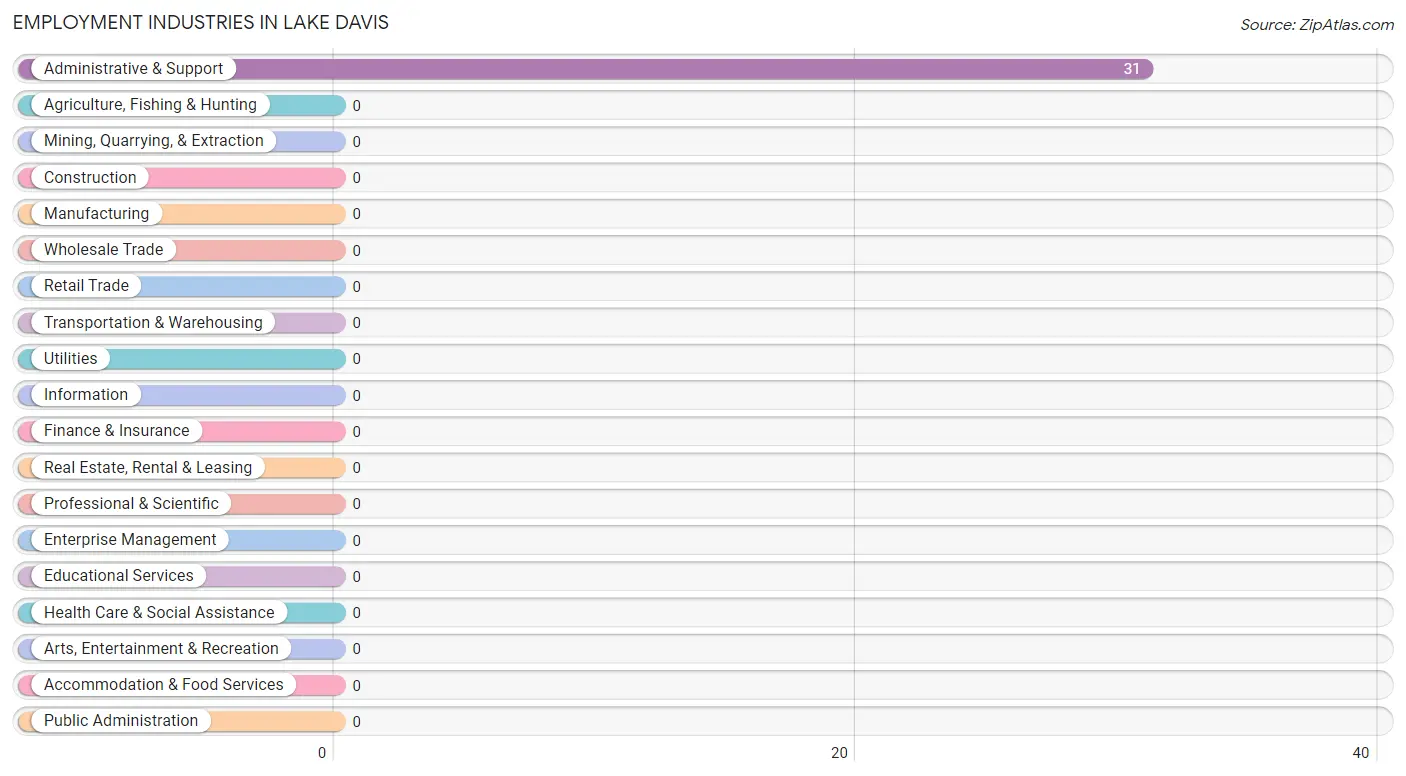This screenshot has height=776, width=1406.
Task: Click the Enterprise Management label
Action: [x=130, y=540]
